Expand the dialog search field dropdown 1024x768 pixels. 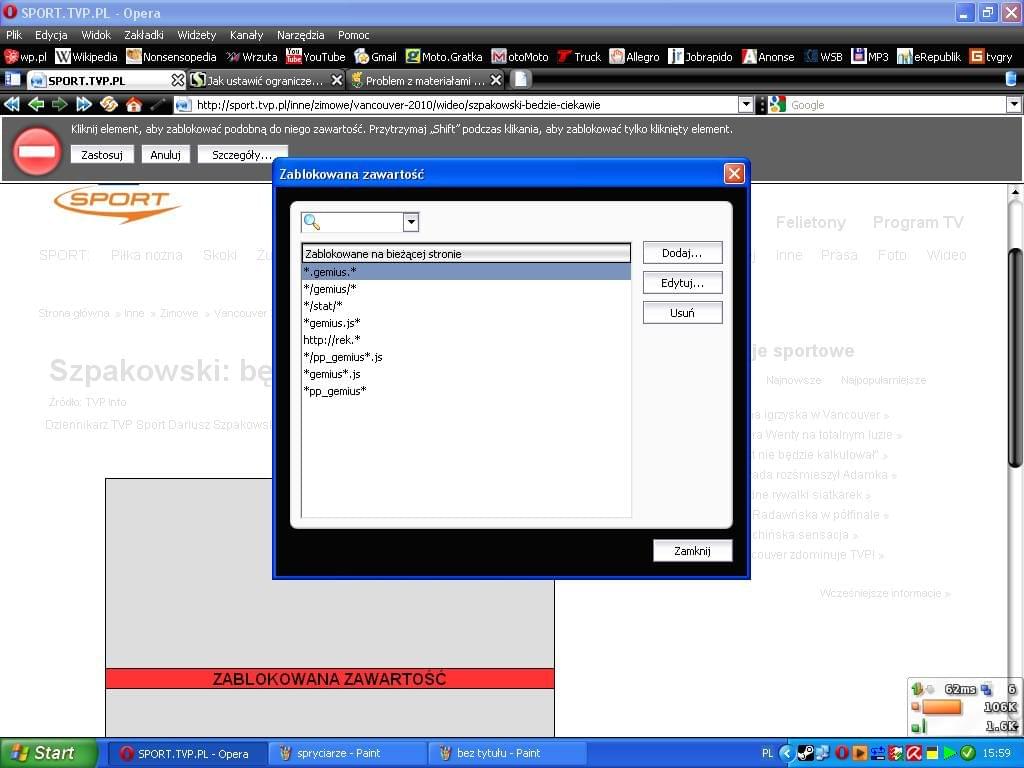(411, 222)
